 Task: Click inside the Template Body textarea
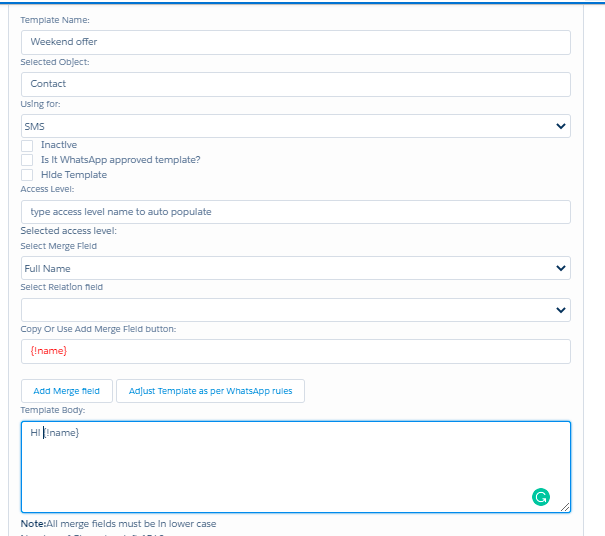[296, 467]
